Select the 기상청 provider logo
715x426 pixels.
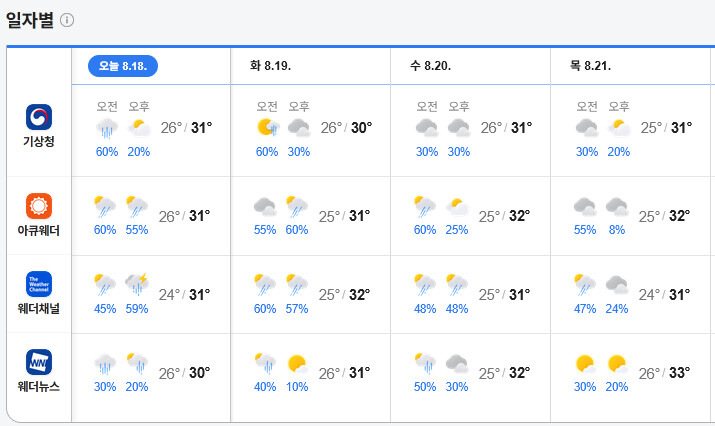[39, 117]
